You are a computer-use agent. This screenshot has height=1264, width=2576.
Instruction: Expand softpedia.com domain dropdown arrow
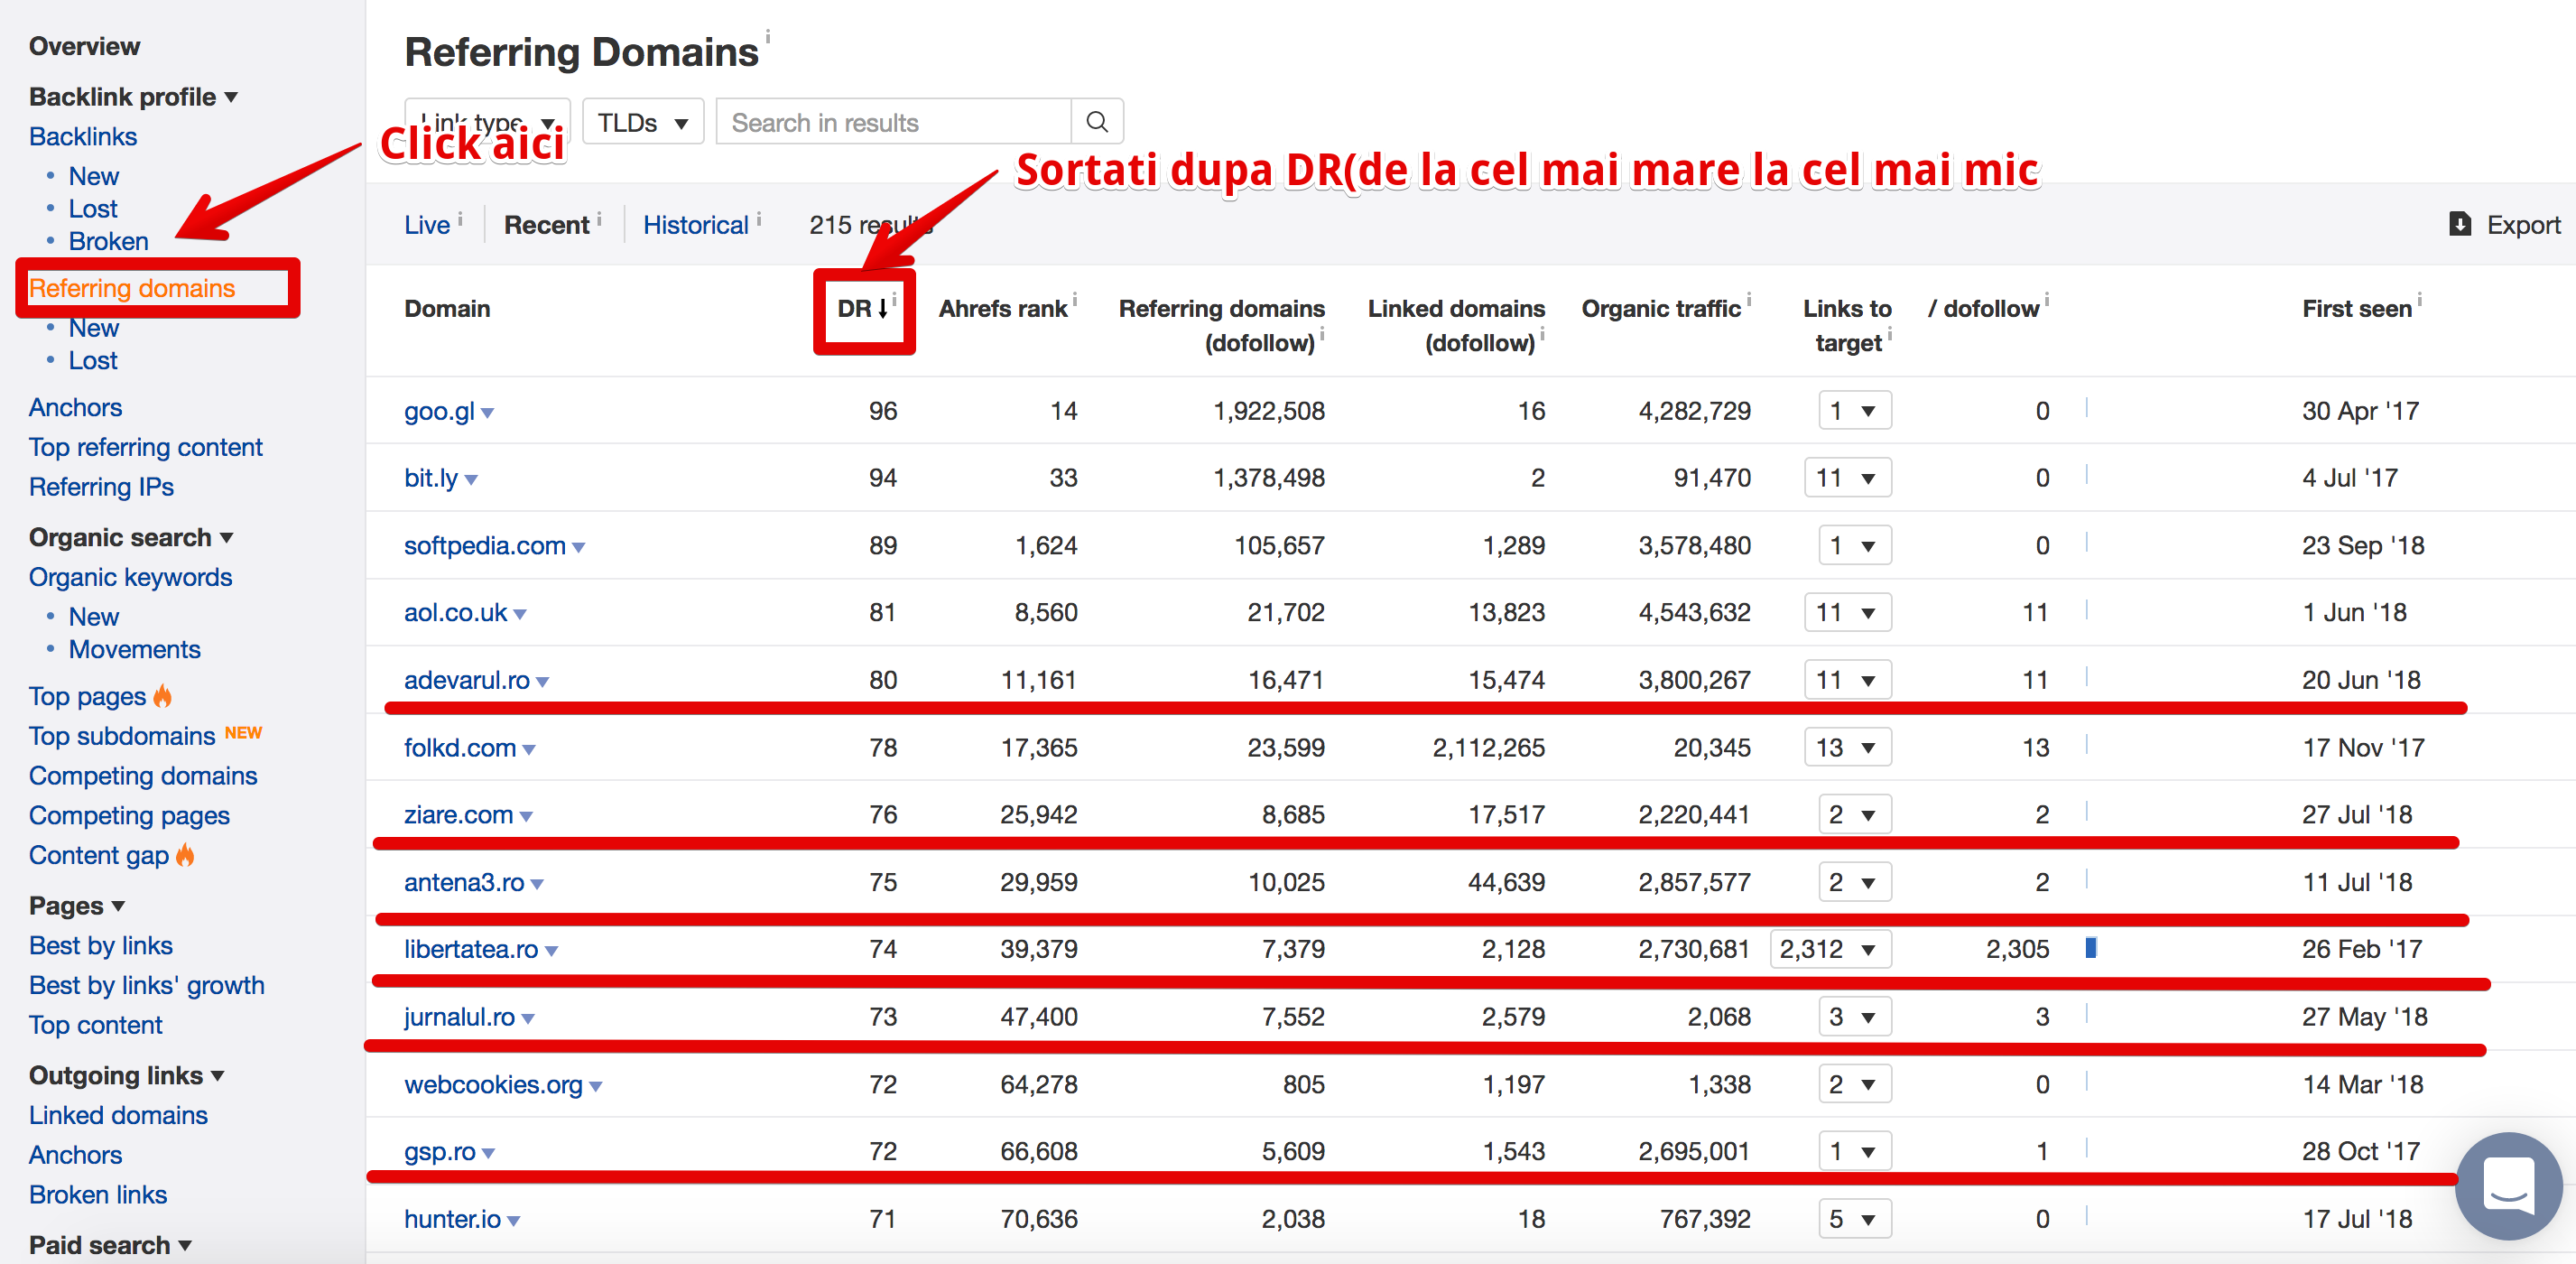pos(578,548)
